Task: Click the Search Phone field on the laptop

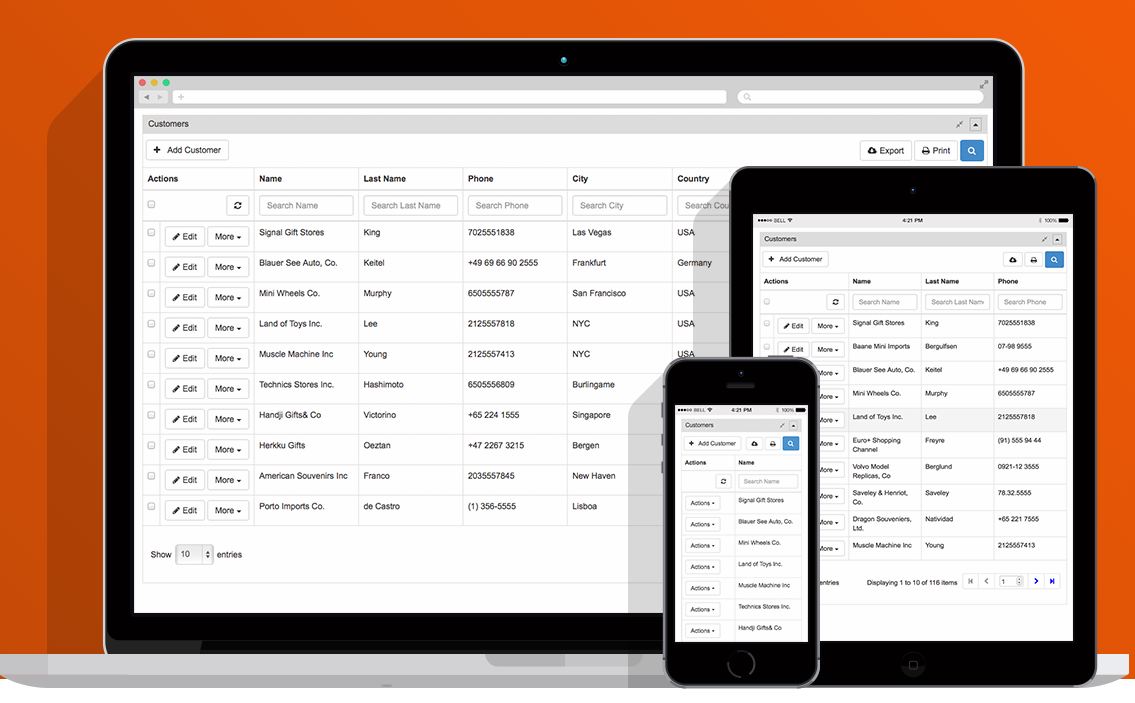Action: pyautogui.click(x=514, y=206)
